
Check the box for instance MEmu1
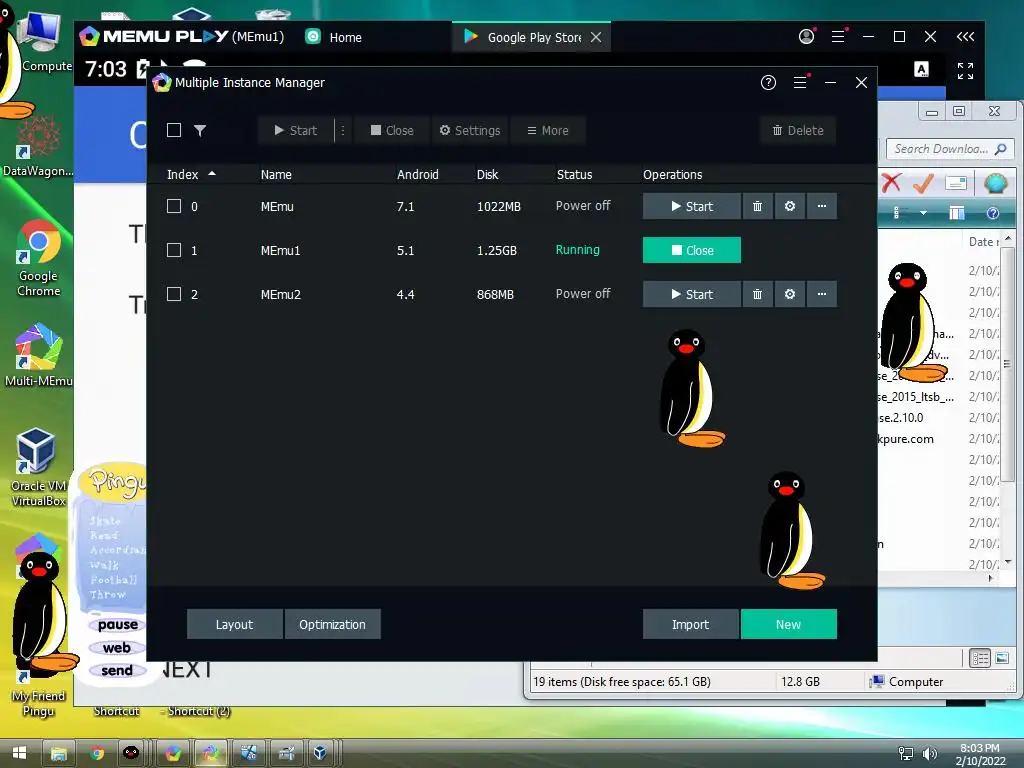174,250
